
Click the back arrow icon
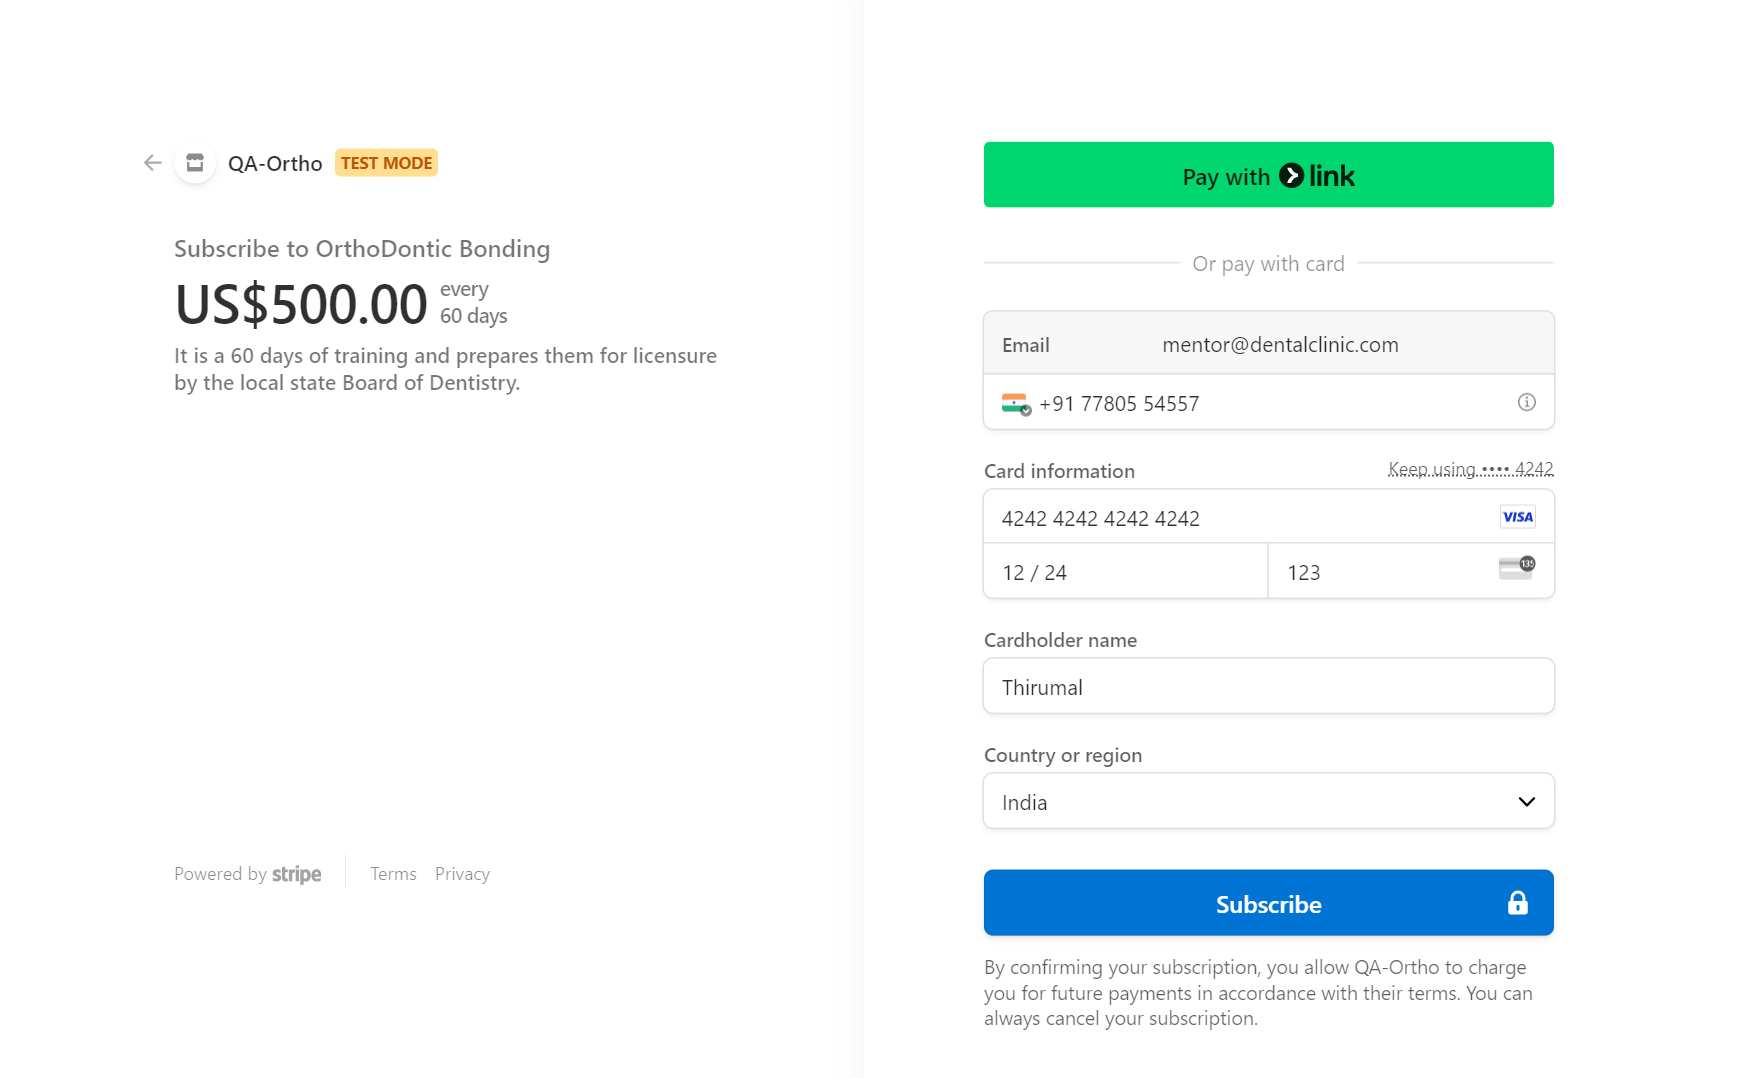pos(152,163)
